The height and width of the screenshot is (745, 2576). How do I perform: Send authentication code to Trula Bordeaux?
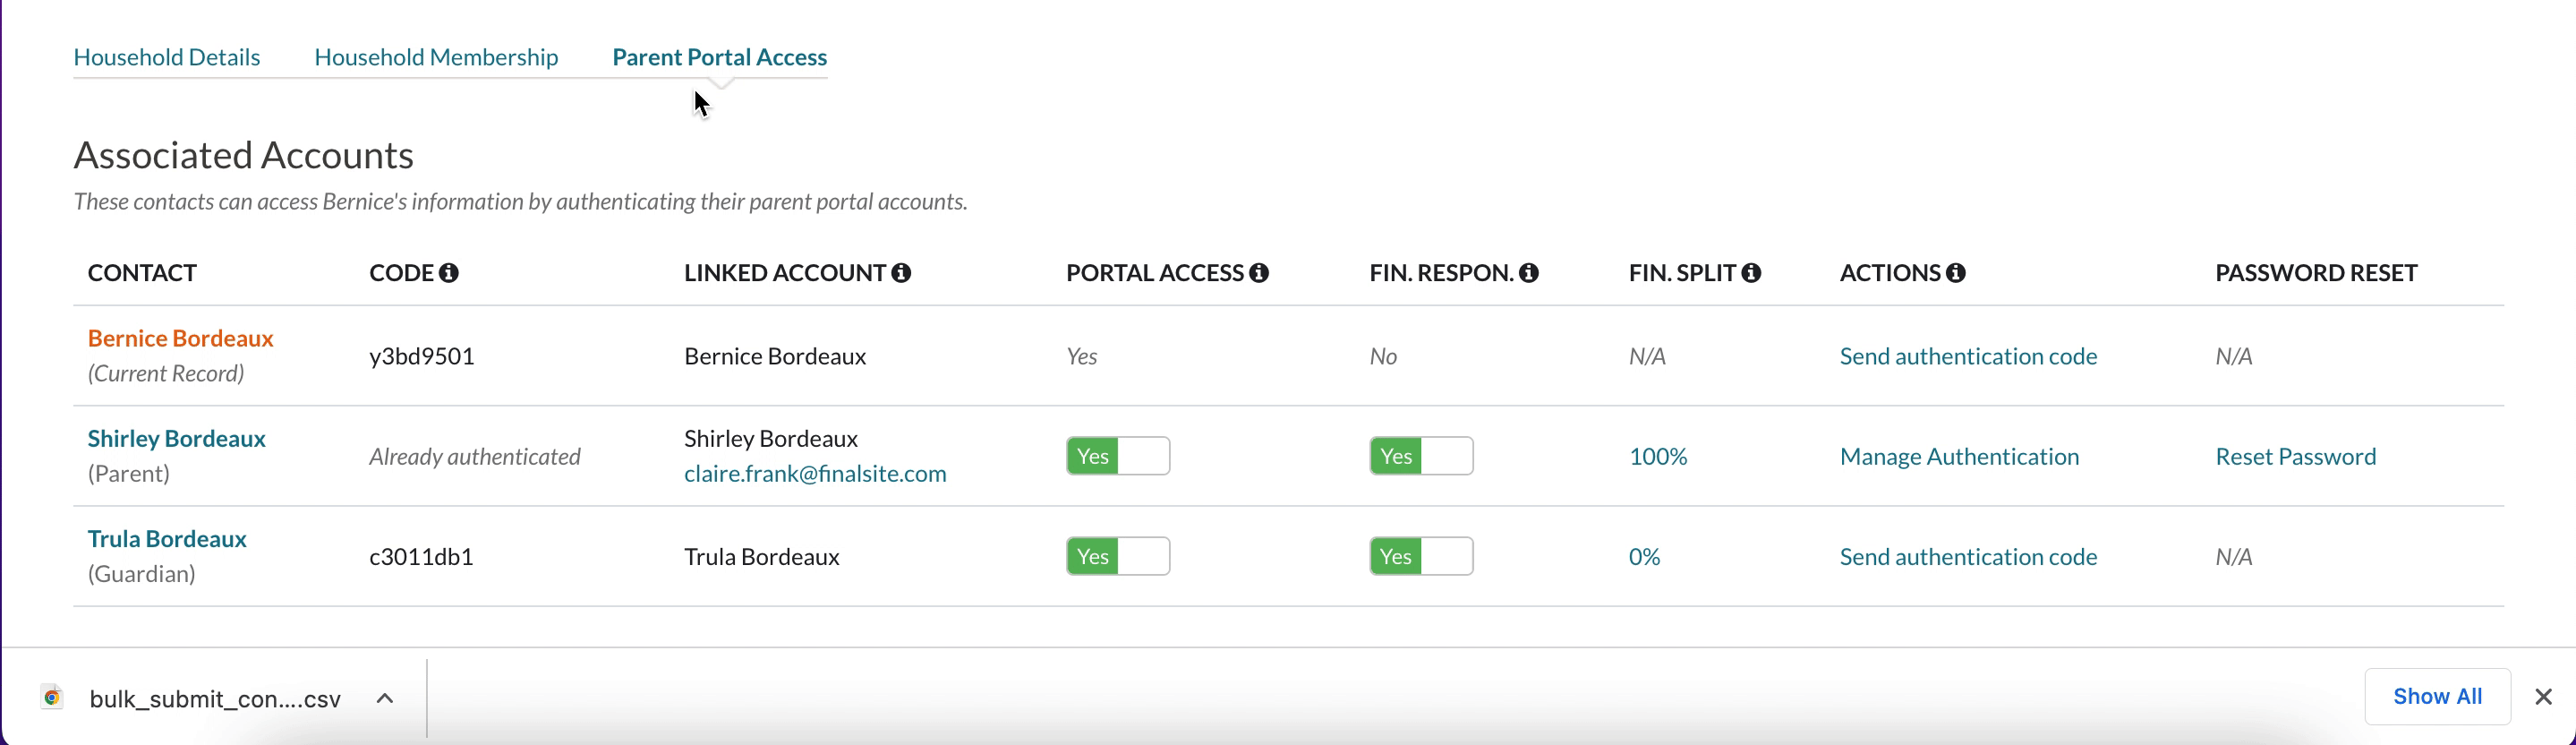[x=1968, y=557]
